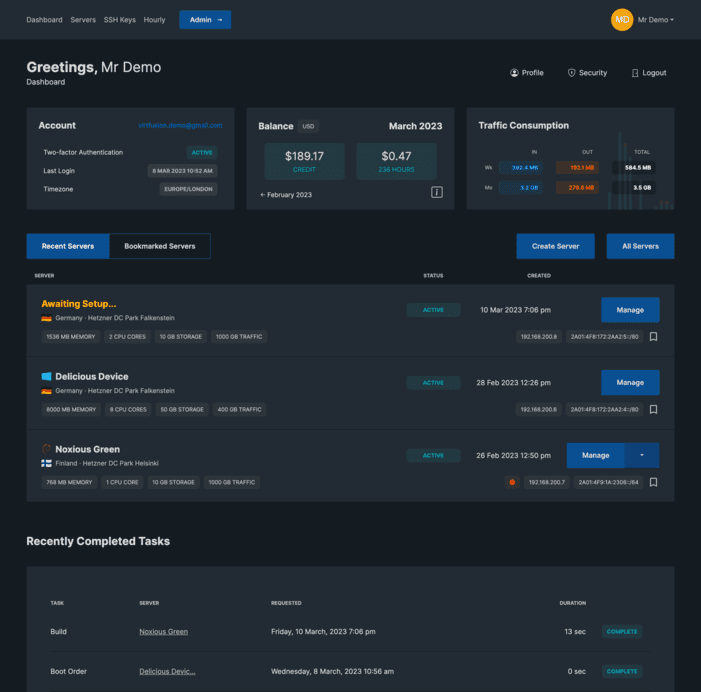Click the COMPLETE badge on Build task
The height and width of the screenshot is (692, 701).
(x=622, y=632)
